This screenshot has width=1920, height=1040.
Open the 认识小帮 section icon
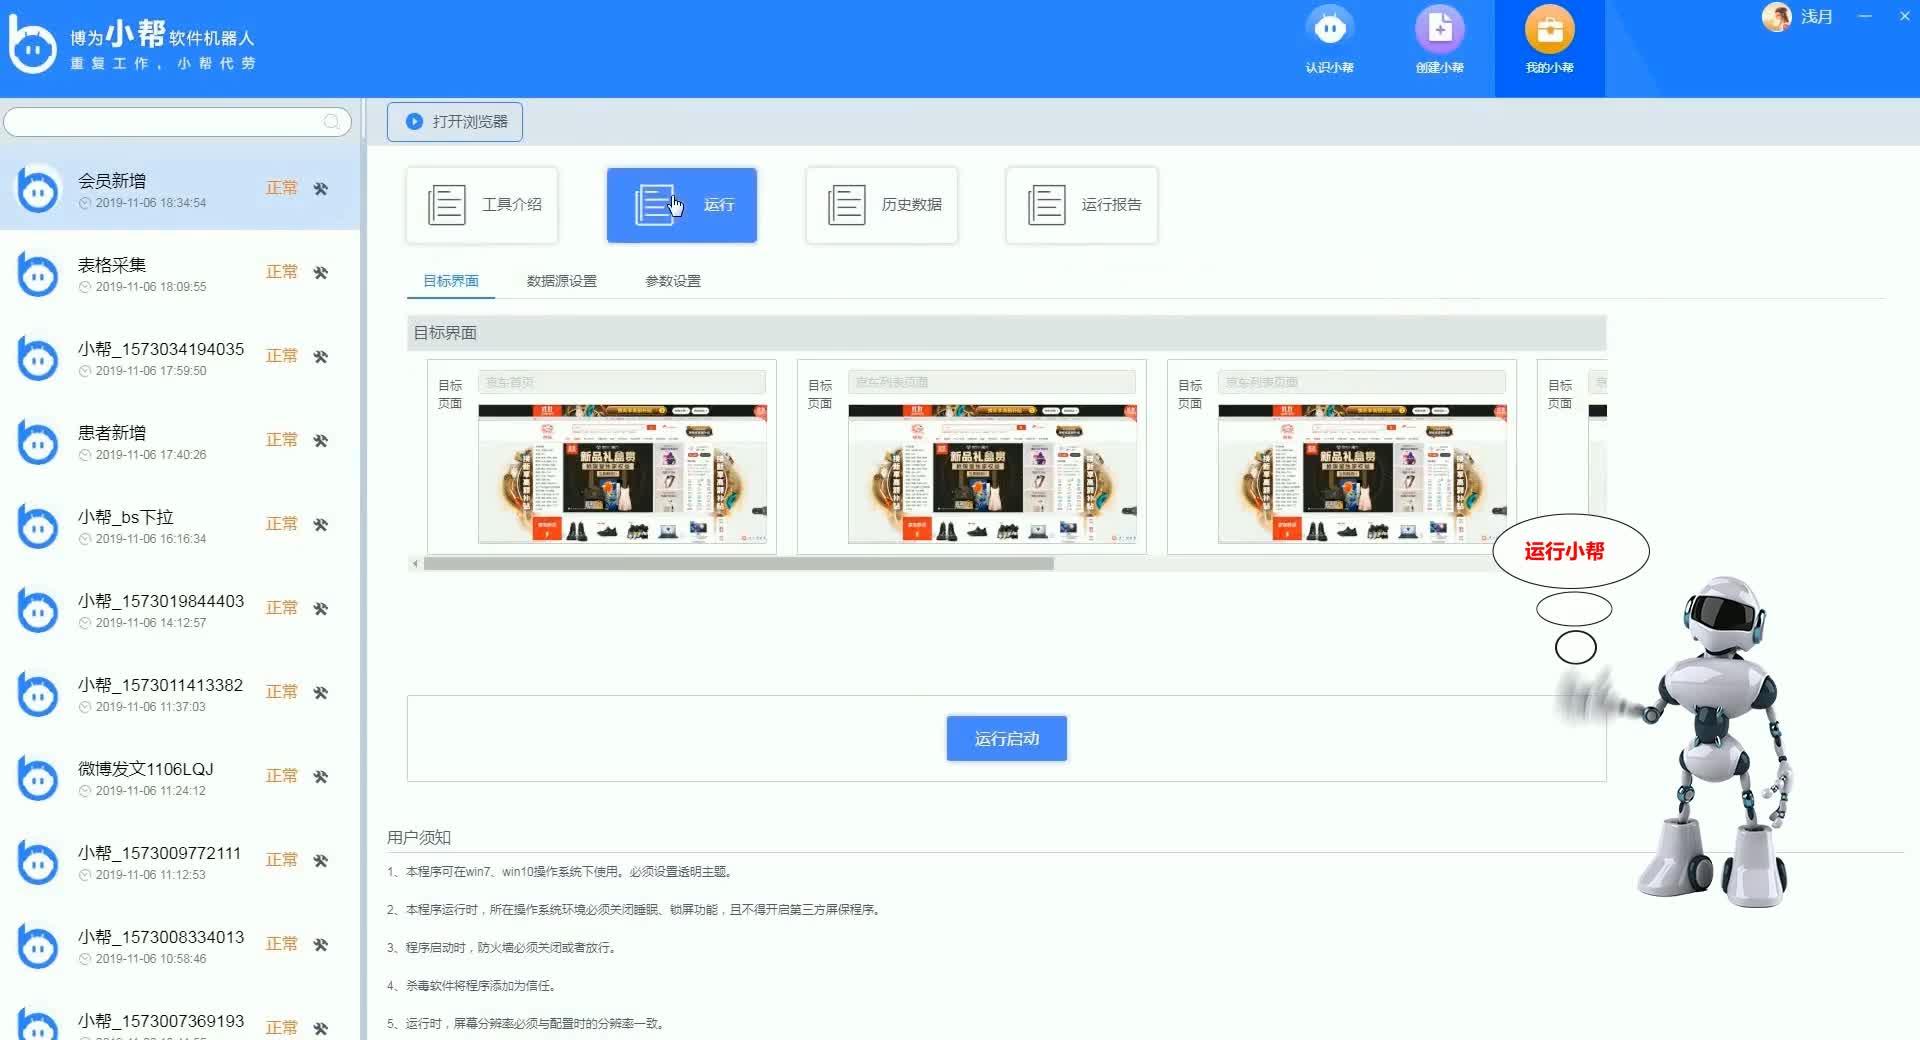(x=1329, y=29)
